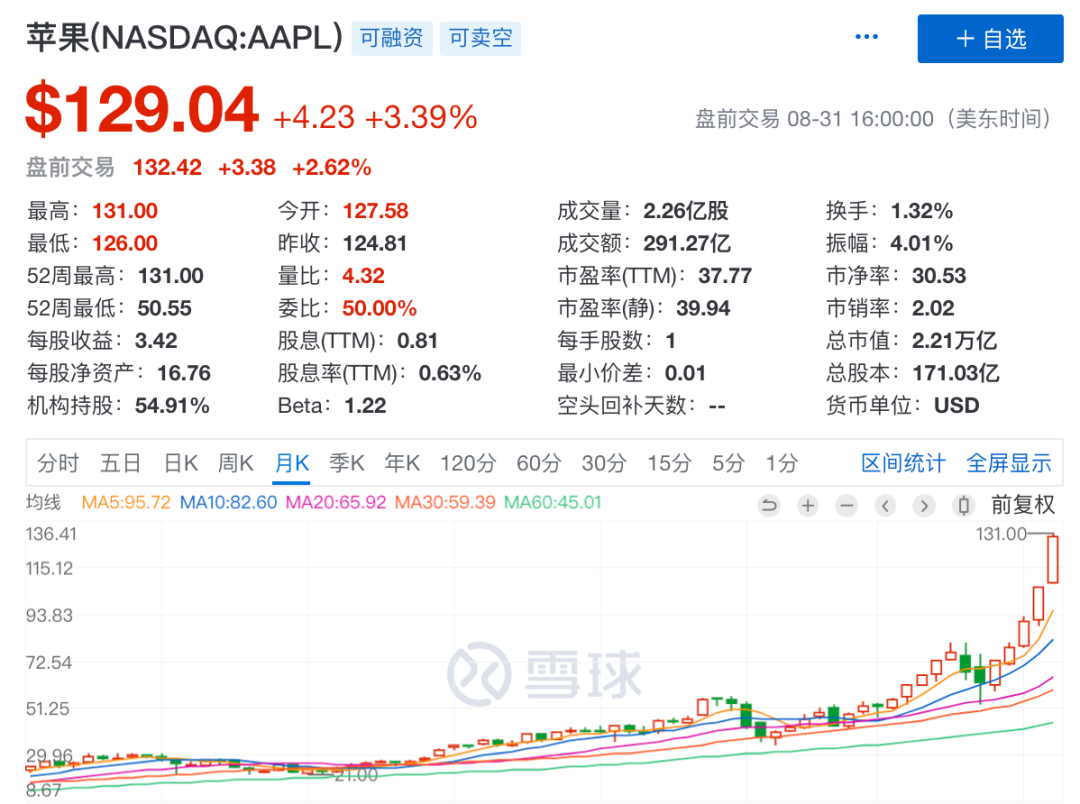Switch to the 日K chart tab
This screenshot has width=1080, height=804.
coord(180,463)
